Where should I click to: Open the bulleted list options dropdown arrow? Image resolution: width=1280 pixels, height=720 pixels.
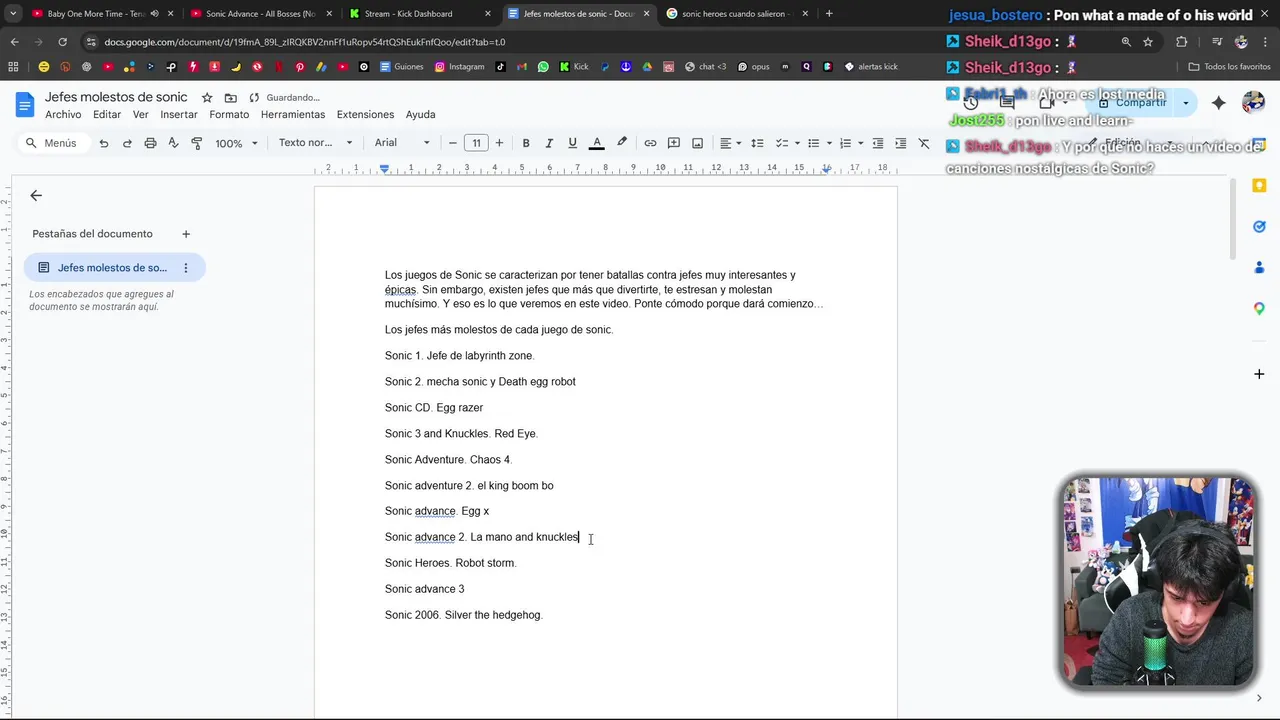pyautogui.click(x=829, y=143)
